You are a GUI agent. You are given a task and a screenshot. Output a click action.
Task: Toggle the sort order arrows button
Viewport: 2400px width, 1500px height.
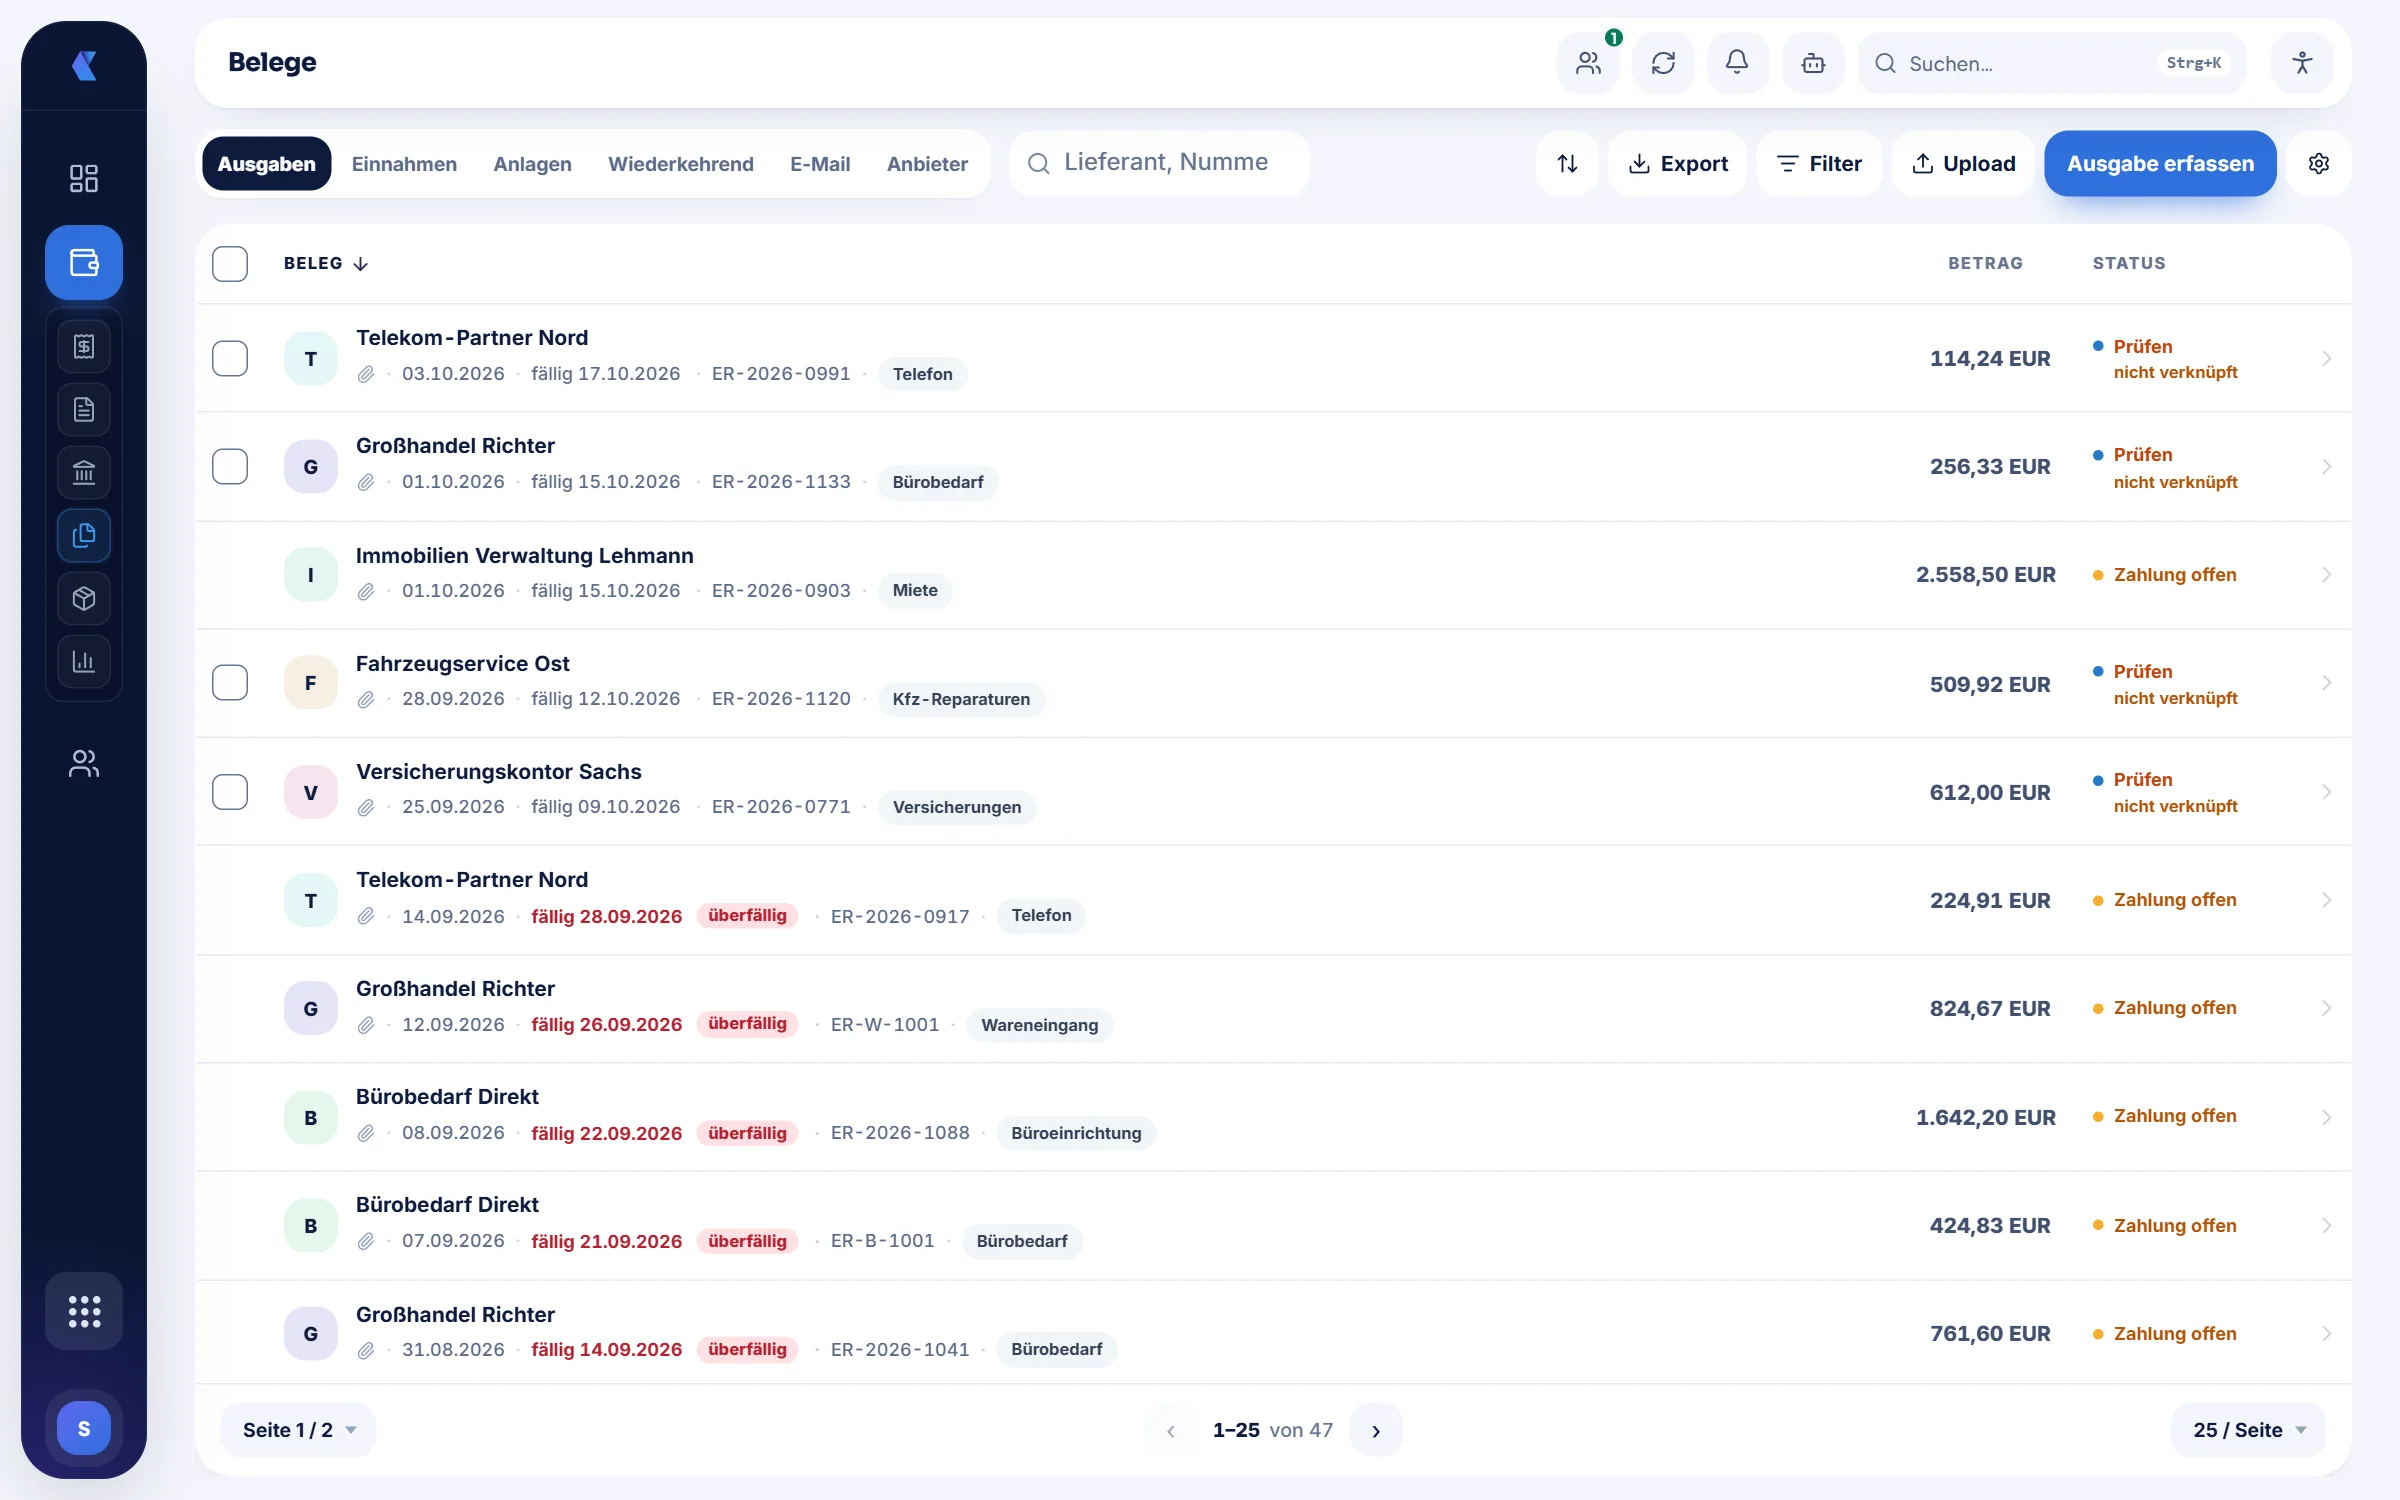(1567, 163)
